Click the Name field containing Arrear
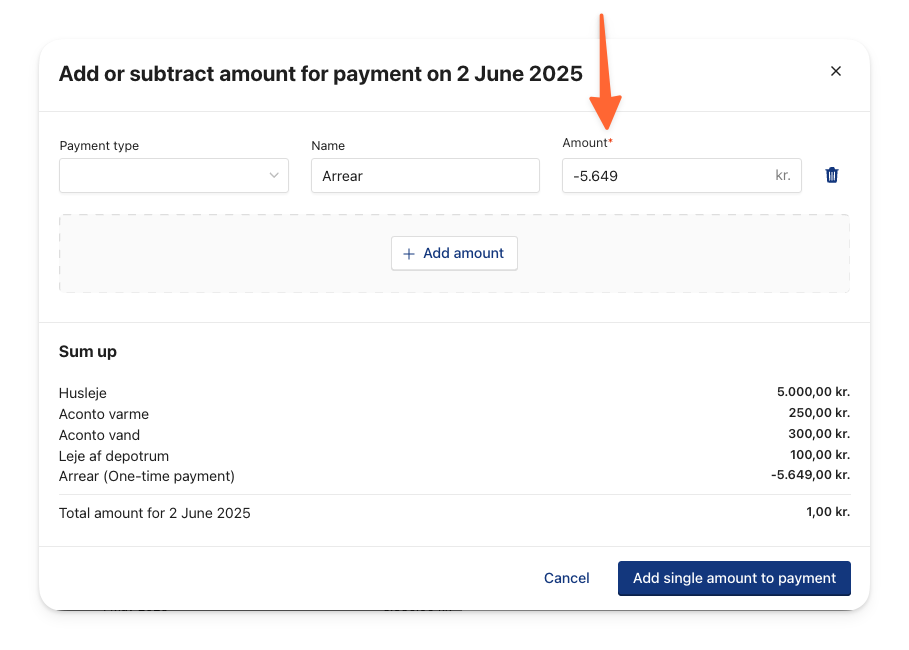This screenshot has width=909, height=650. coord(425,176)
